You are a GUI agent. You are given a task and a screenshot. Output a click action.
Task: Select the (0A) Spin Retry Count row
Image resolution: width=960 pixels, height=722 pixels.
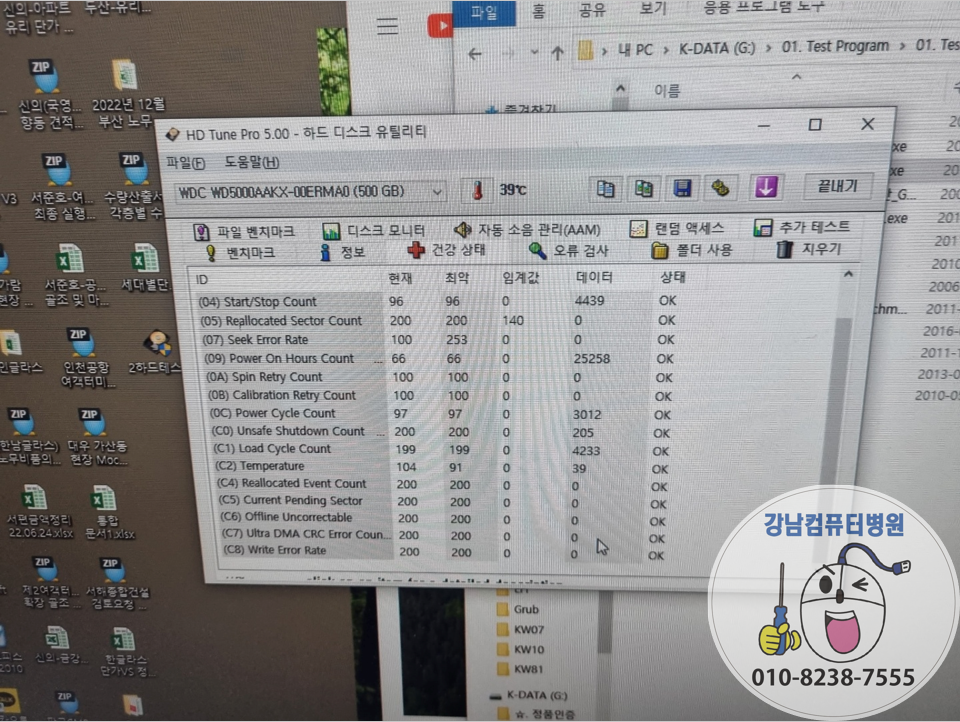(x=440, y=377)
